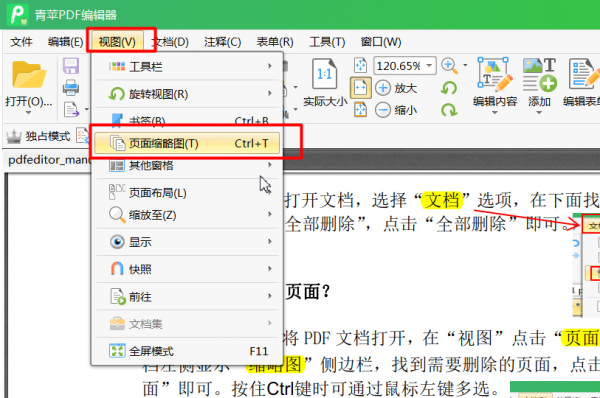Click the 工具栏 colored grid icon
600x398 pixels.
[x=117, y=67]
